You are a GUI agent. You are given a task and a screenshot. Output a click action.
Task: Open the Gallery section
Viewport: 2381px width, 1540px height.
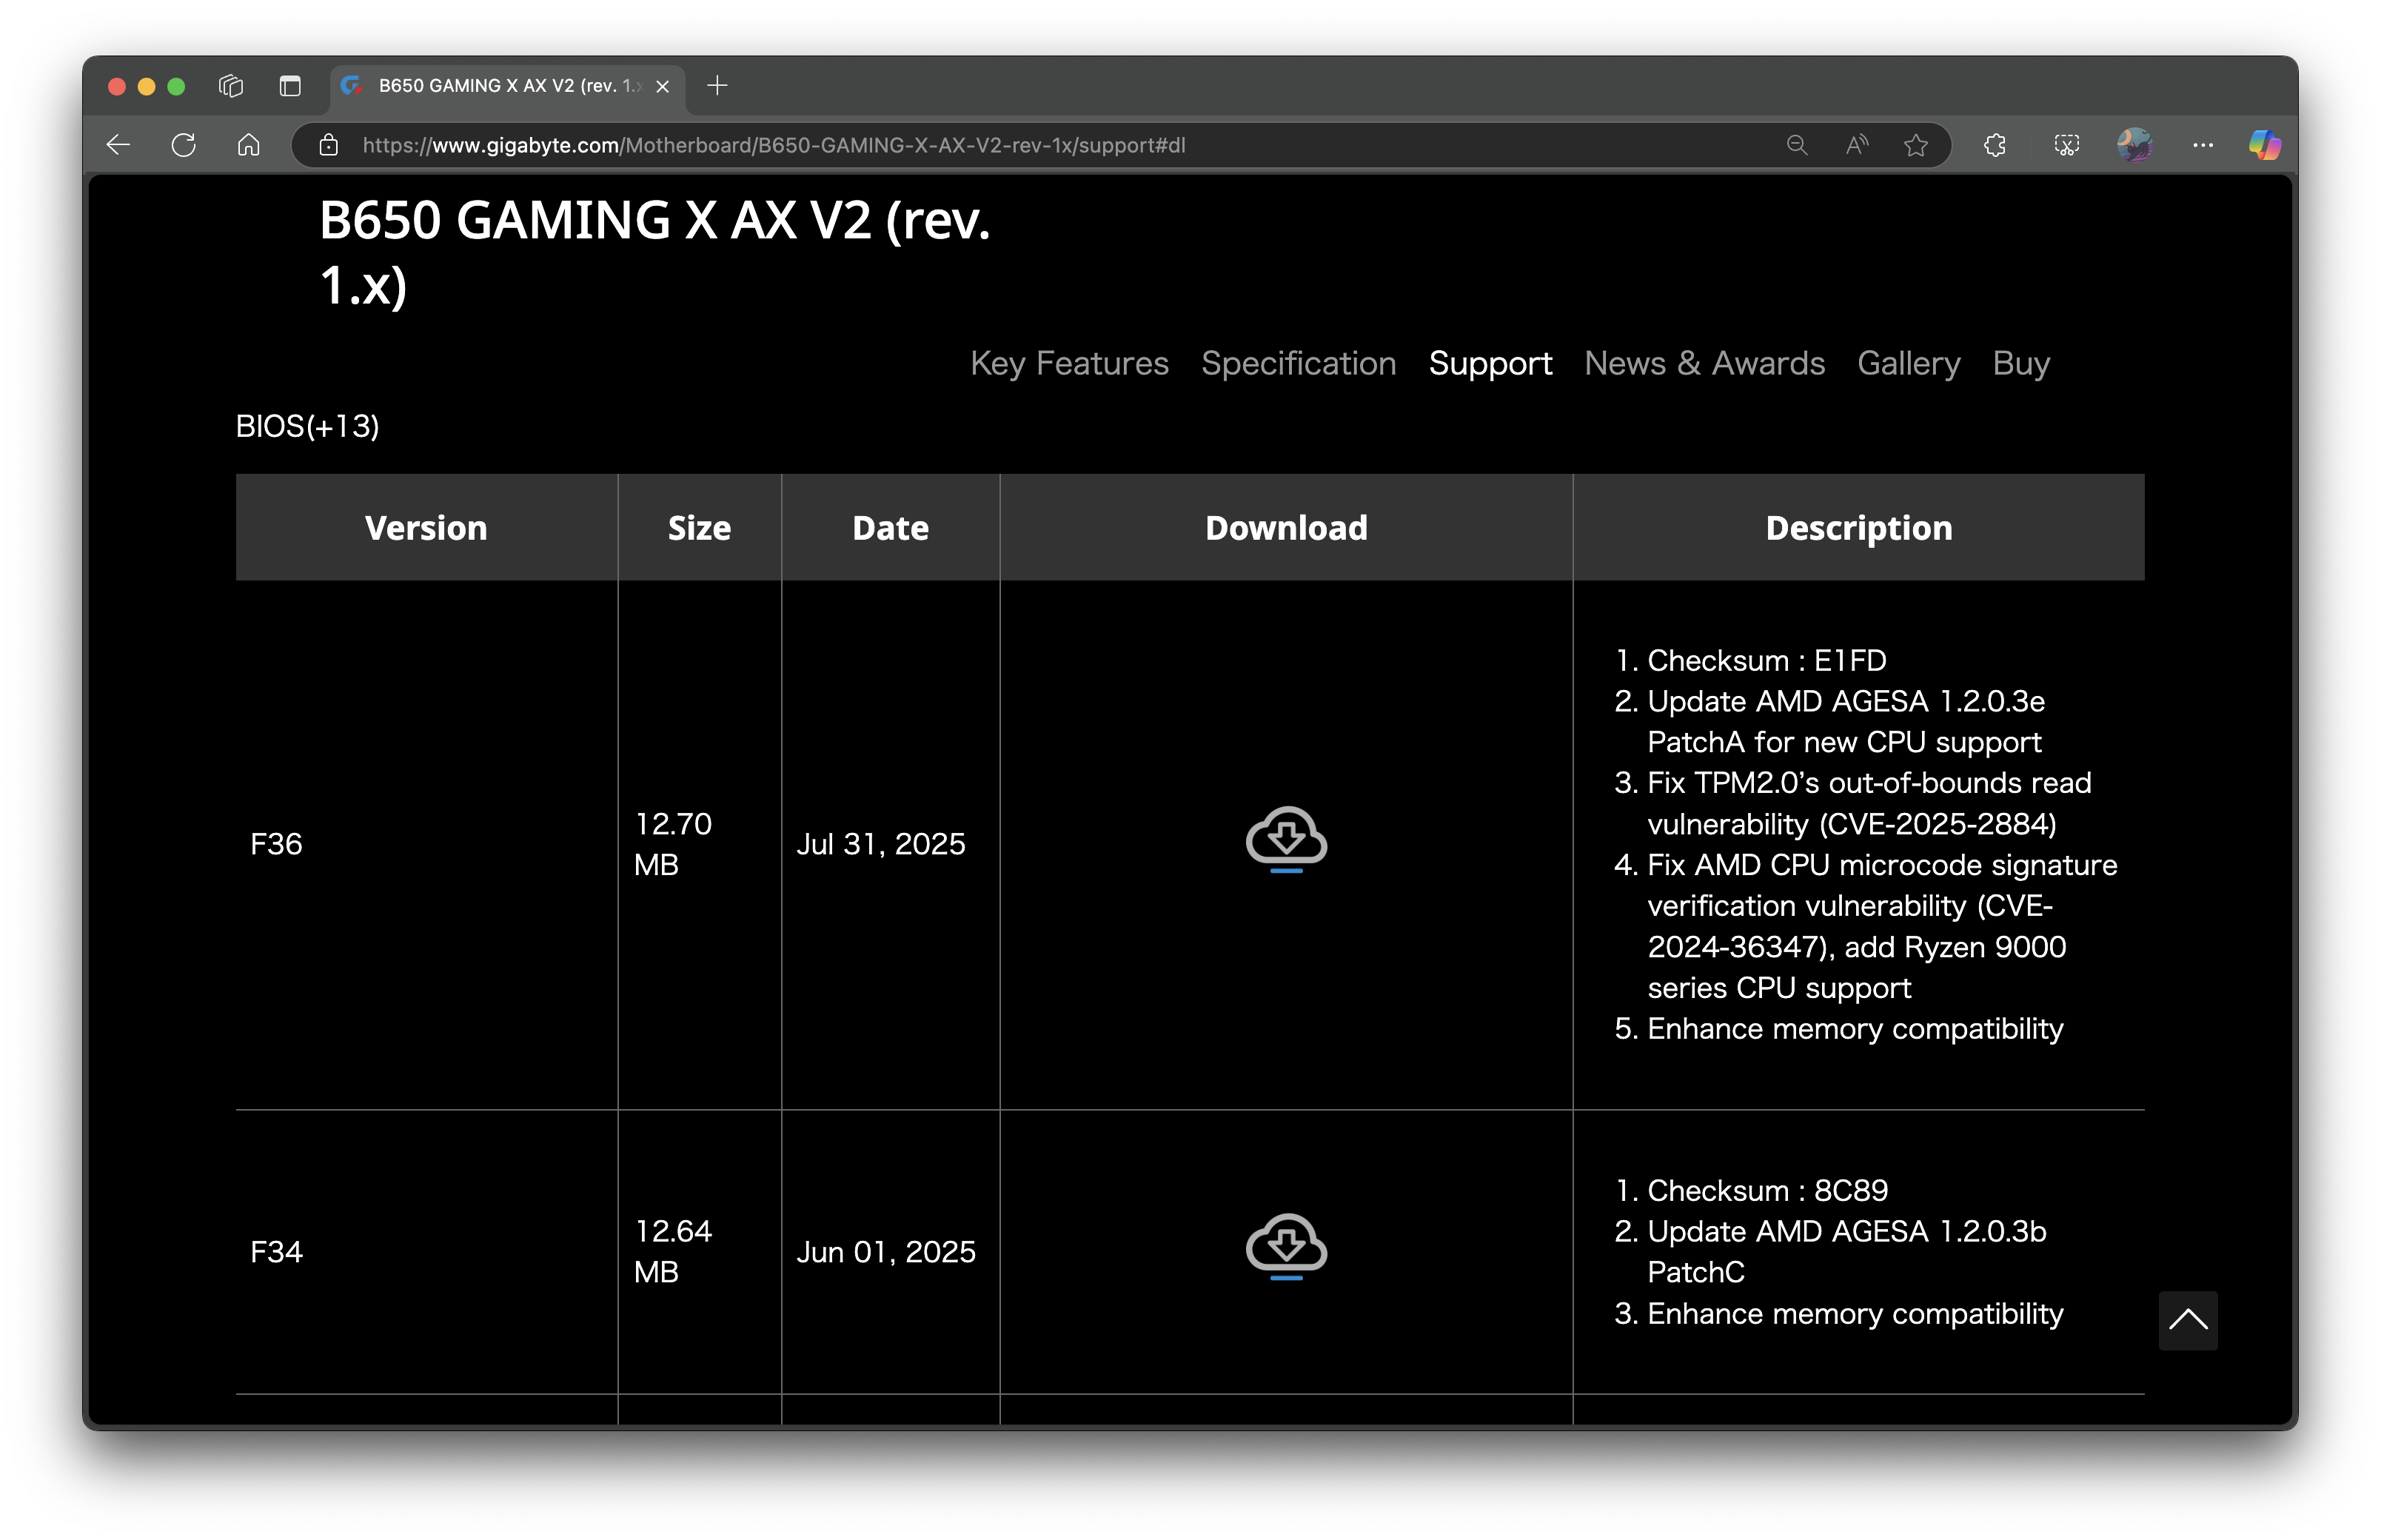point(1907,363)
